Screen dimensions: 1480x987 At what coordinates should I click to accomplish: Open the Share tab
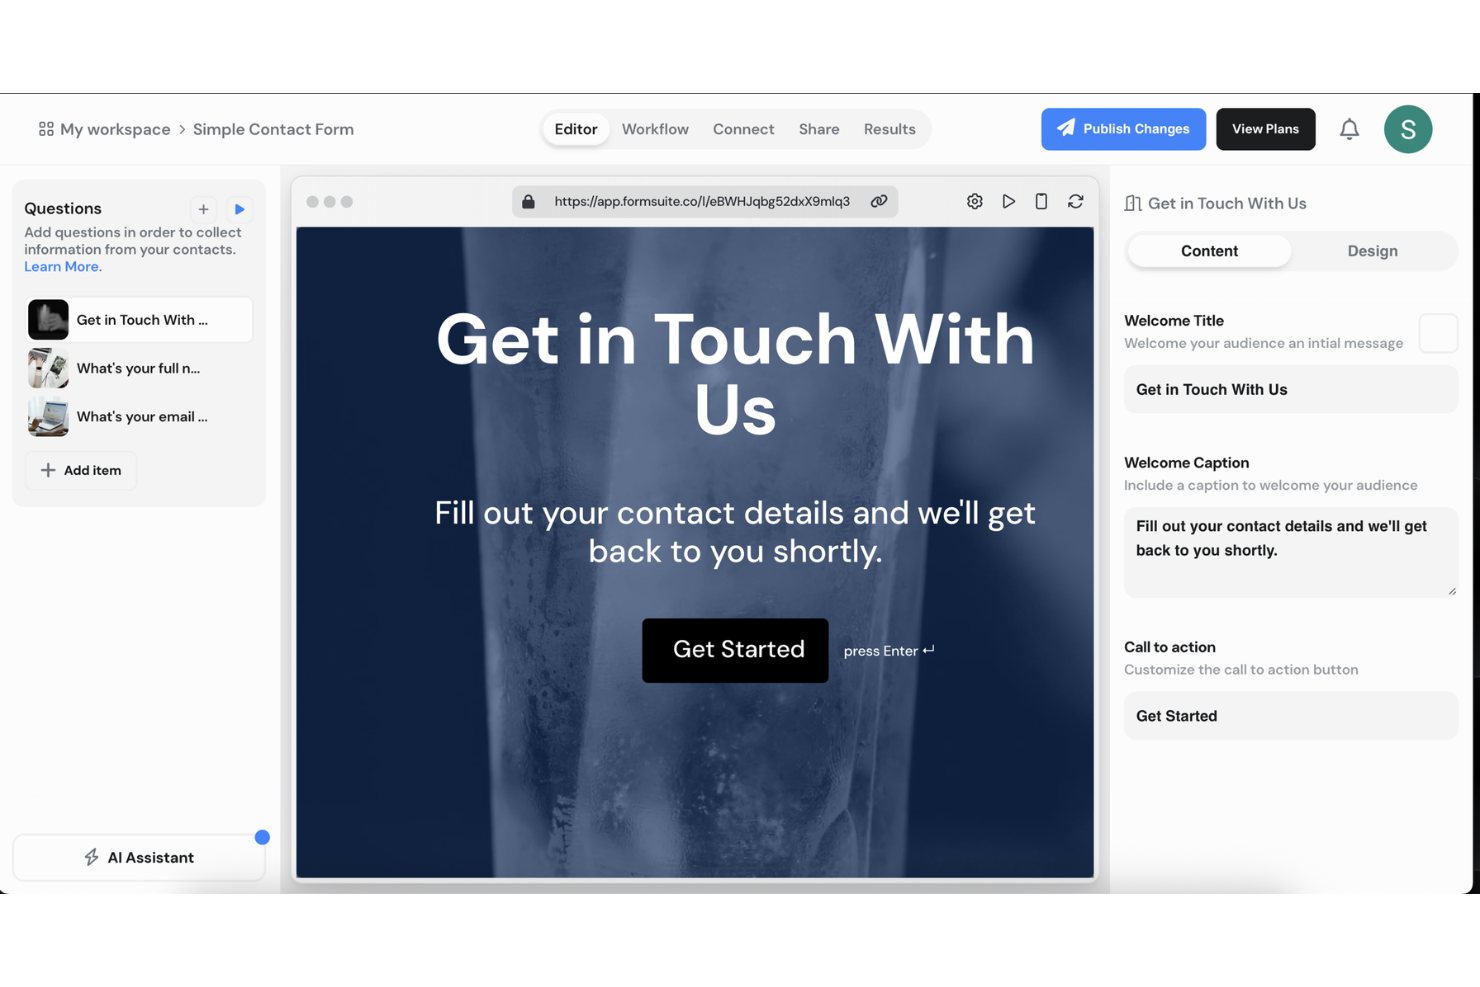pyautogui.click(x=819, y=129)
